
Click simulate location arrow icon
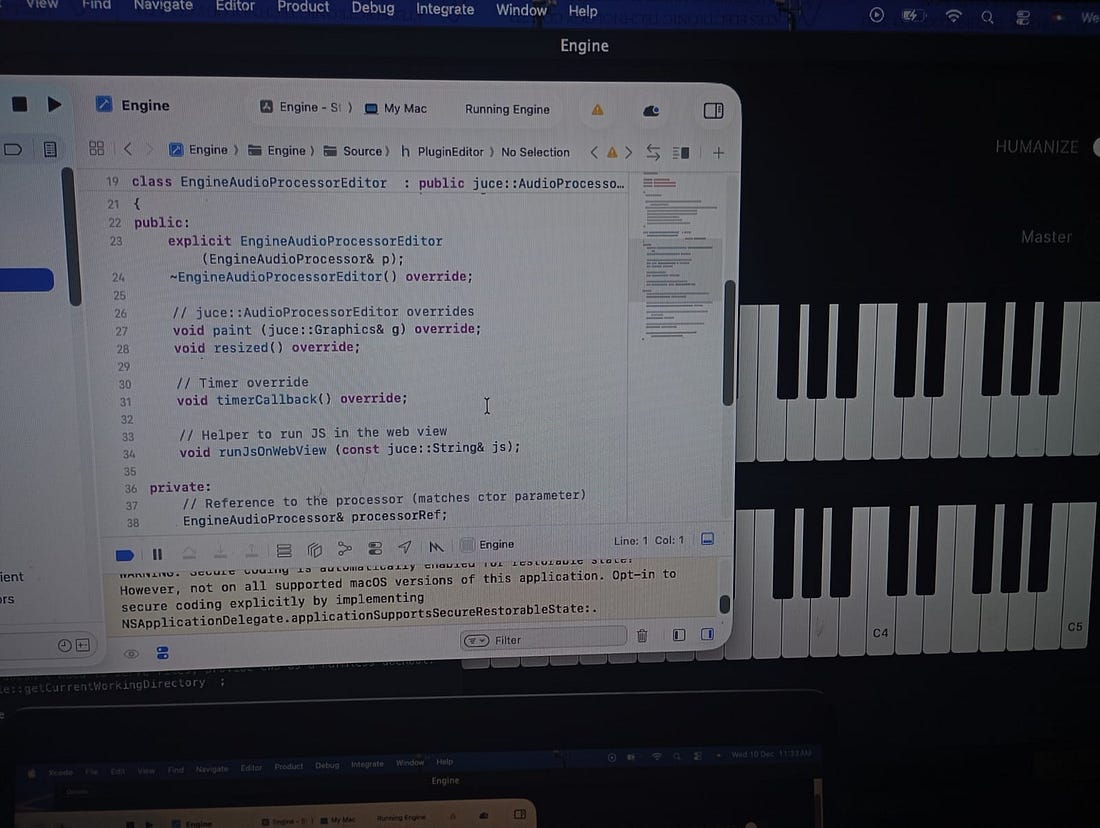click(x=405, y=547)
